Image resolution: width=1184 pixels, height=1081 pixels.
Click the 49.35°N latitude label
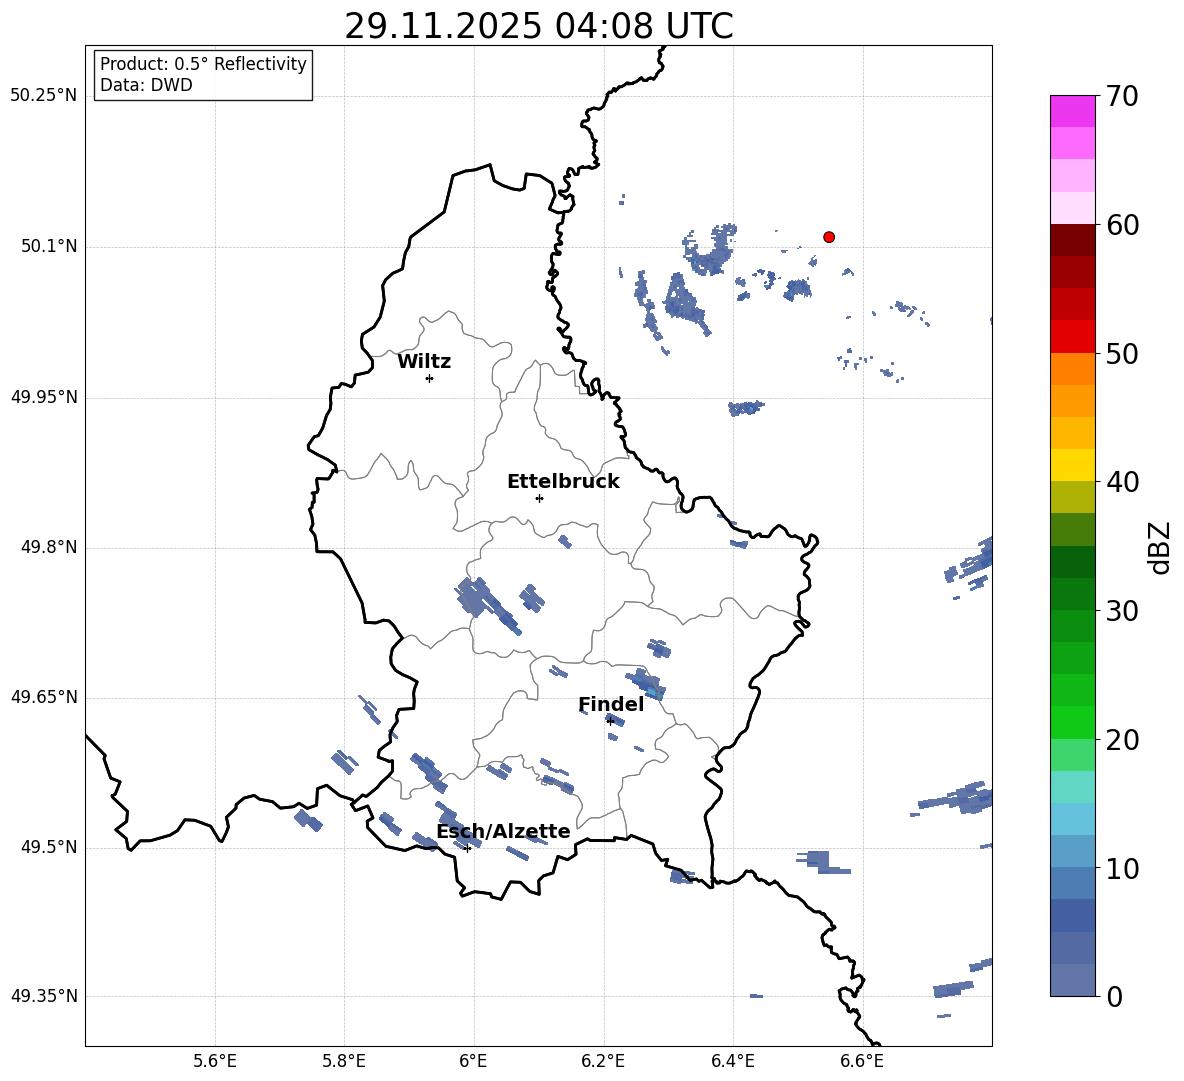pyautogui.click(x=44, y=996)
